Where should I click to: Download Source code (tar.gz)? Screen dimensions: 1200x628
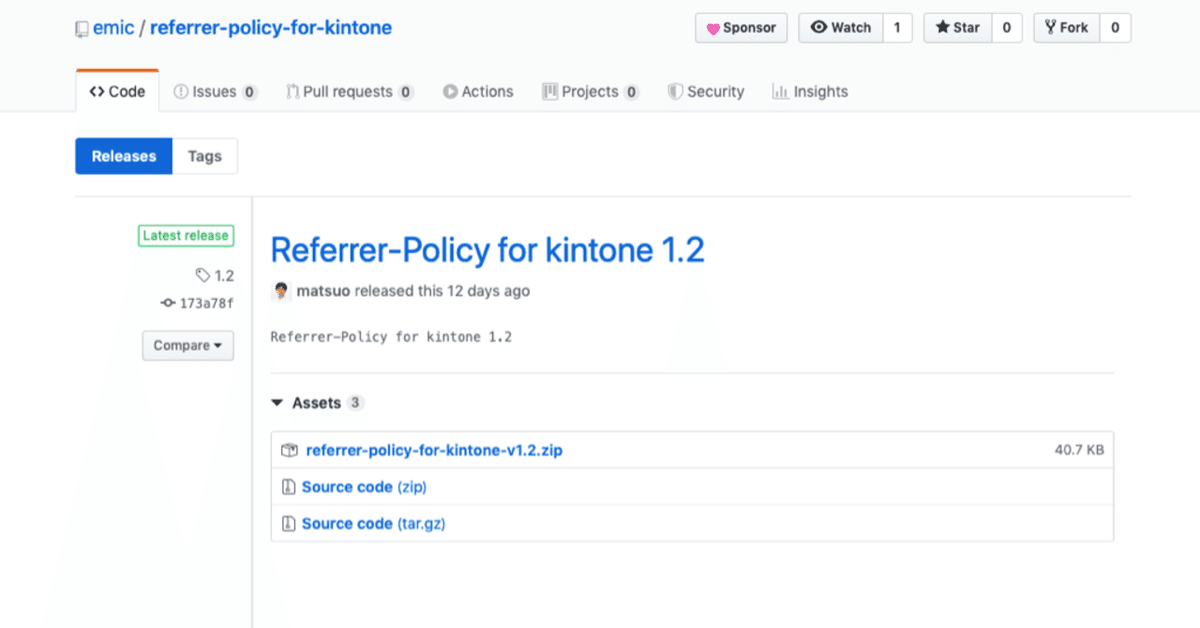[373, 523]
